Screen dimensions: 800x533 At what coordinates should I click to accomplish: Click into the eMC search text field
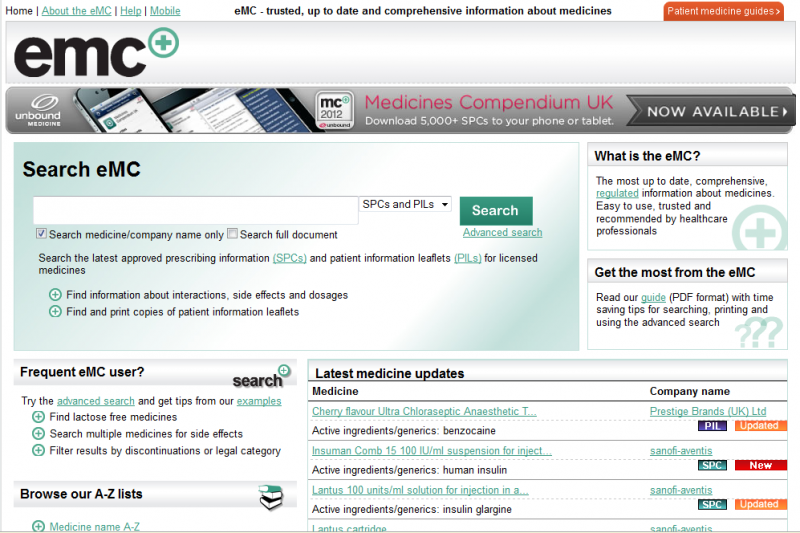tap(195, 210)
